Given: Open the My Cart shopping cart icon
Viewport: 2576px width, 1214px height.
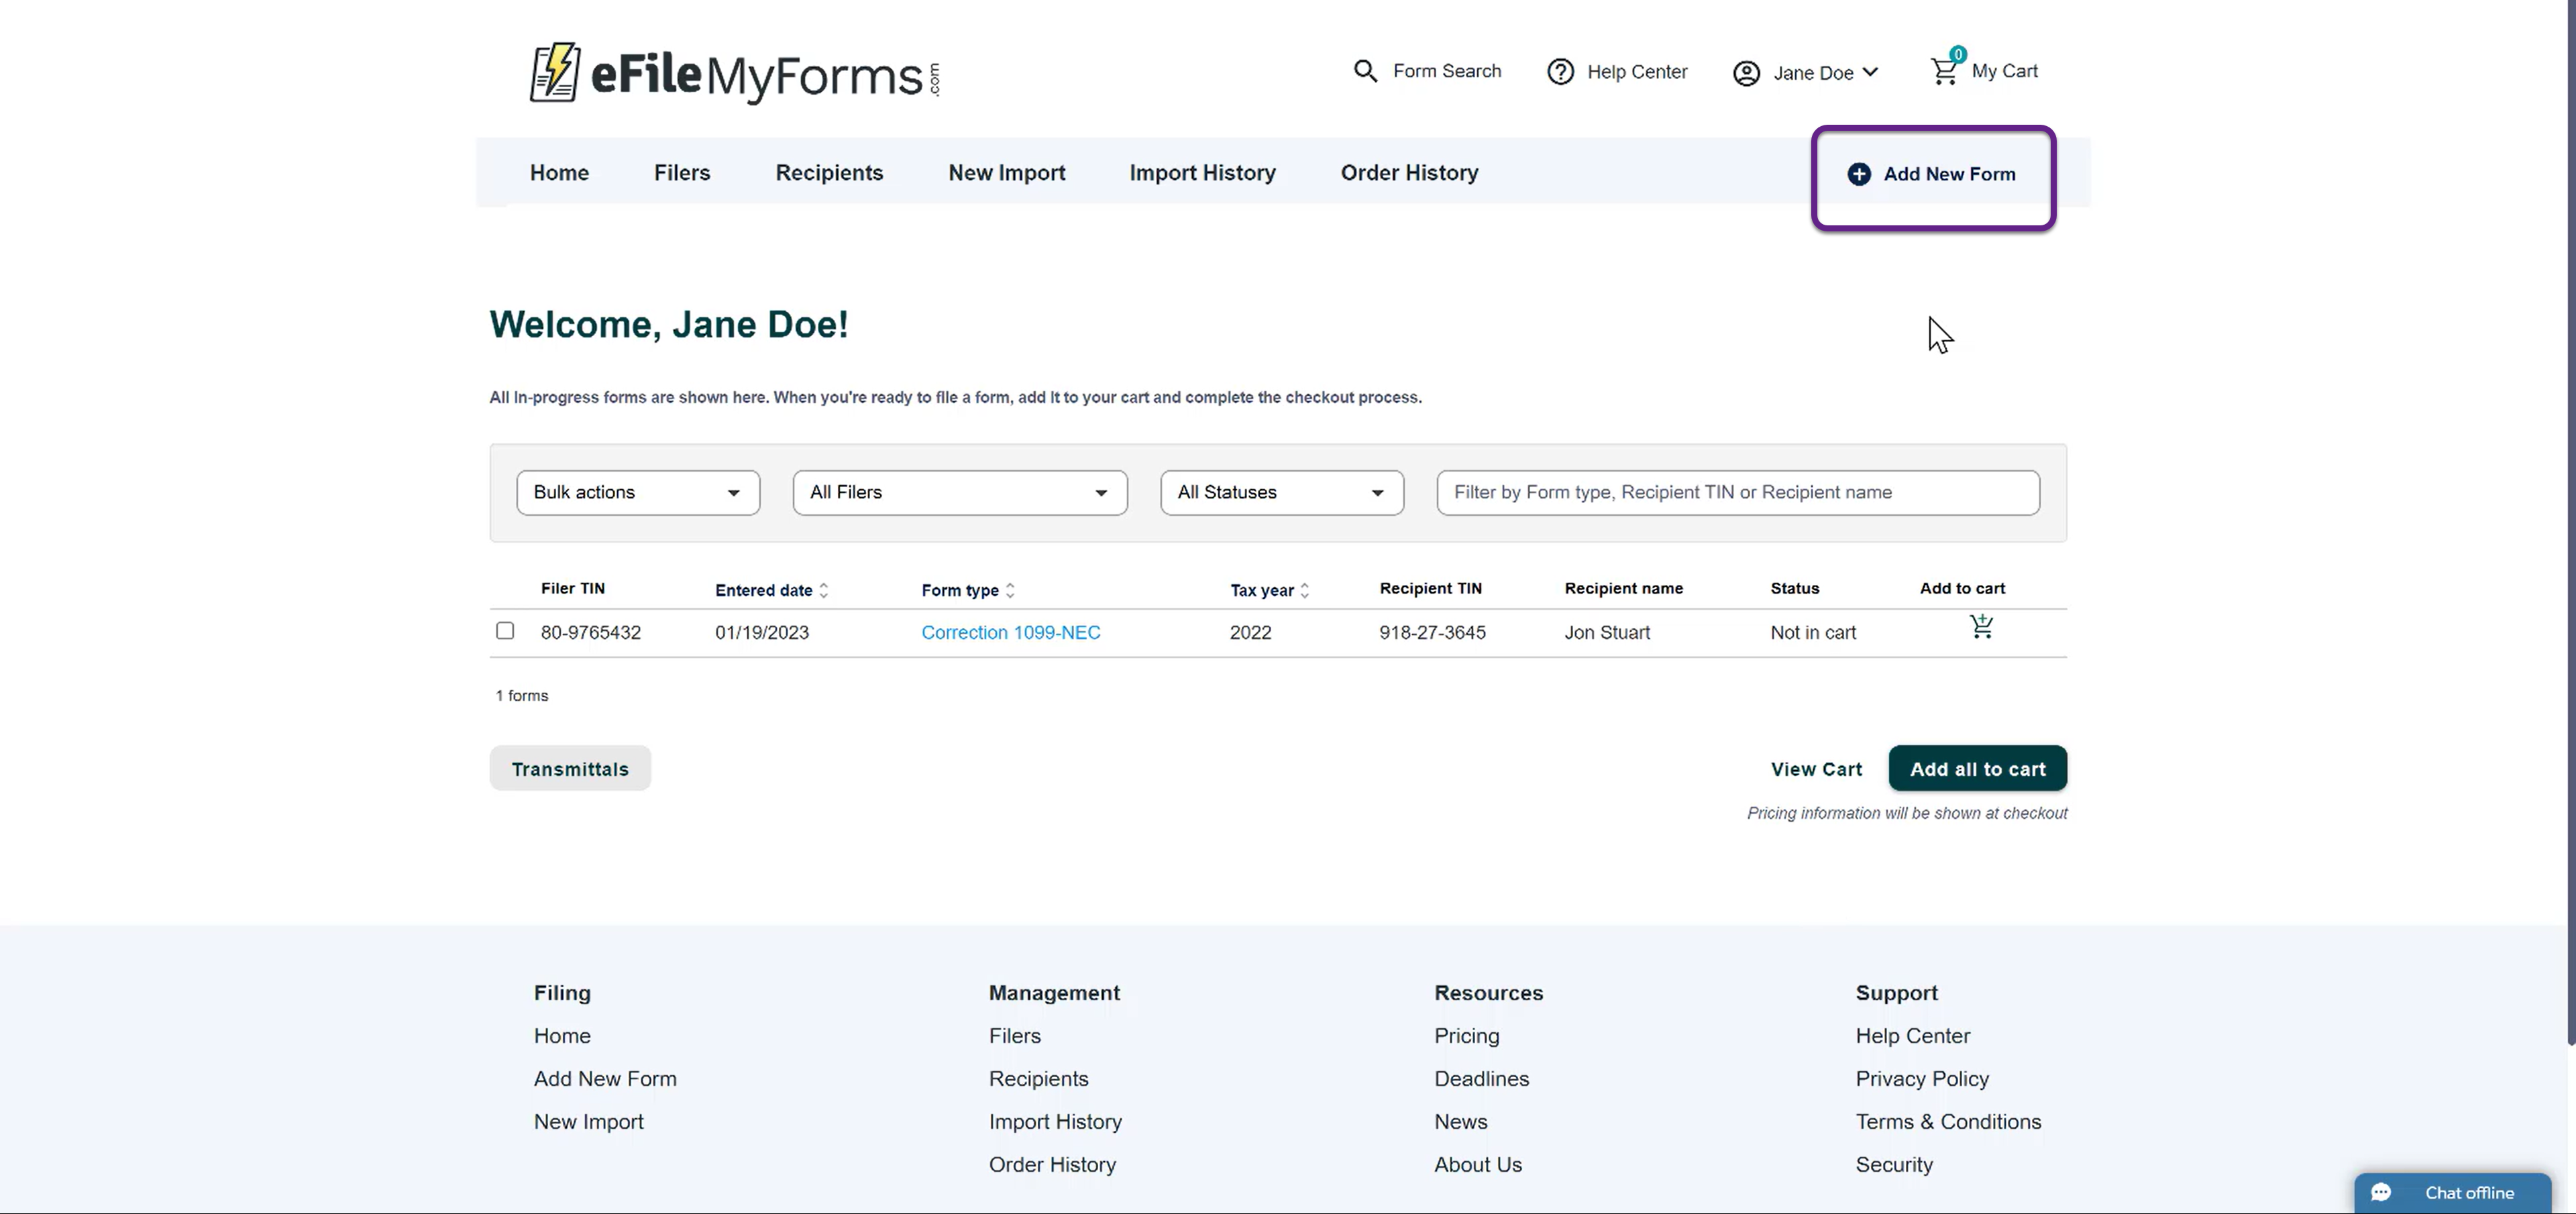Looking at the screenshot, I should tap(1944, 71).
